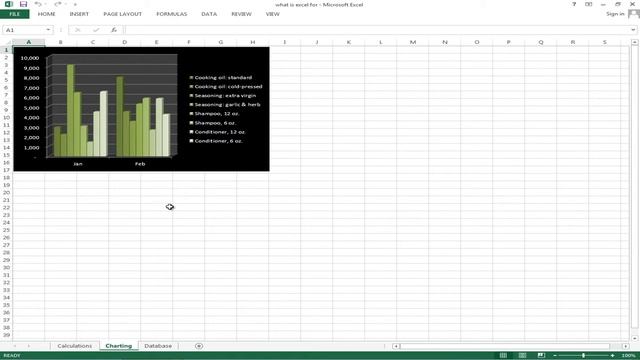Open the DATA ribbon tab

(x=209, y=14)
